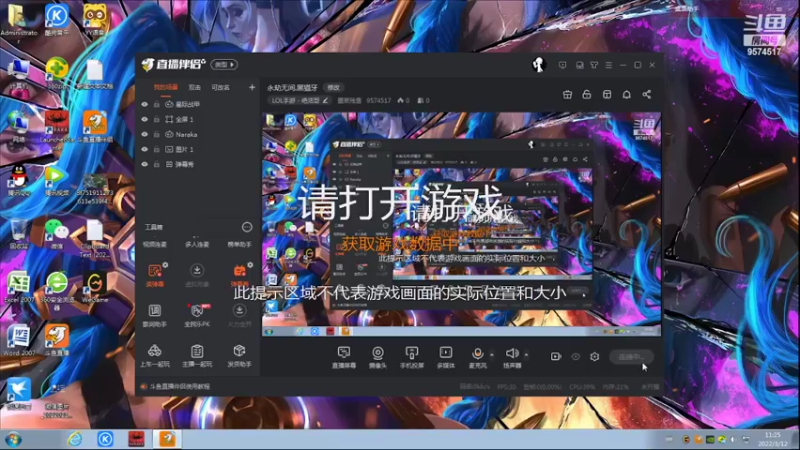Open the 榜单助手 tool
The image size is (800, 450).
tap(239, 244)
